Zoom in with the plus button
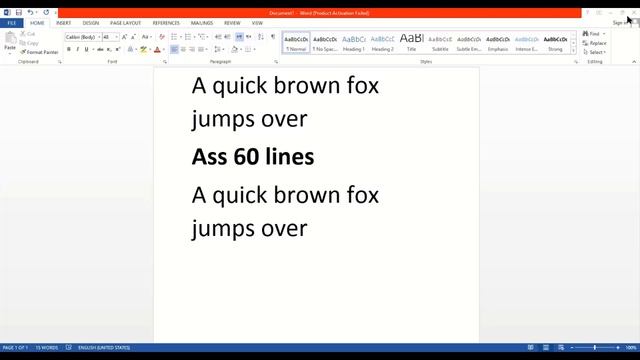The height and width of the screenshot is (360, 640). (618, 347)
